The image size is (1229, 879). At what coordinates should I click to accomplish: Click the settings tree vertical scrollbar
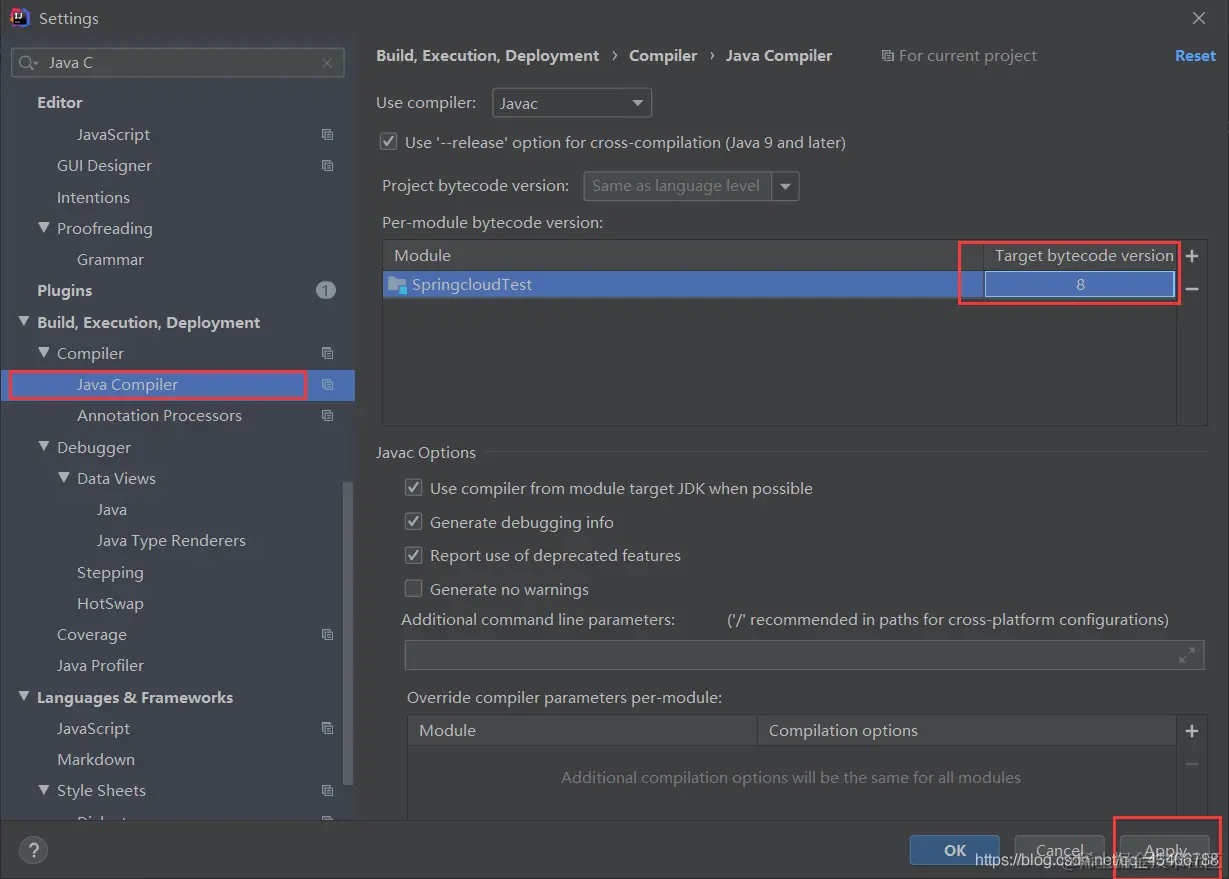coord(348,632)
